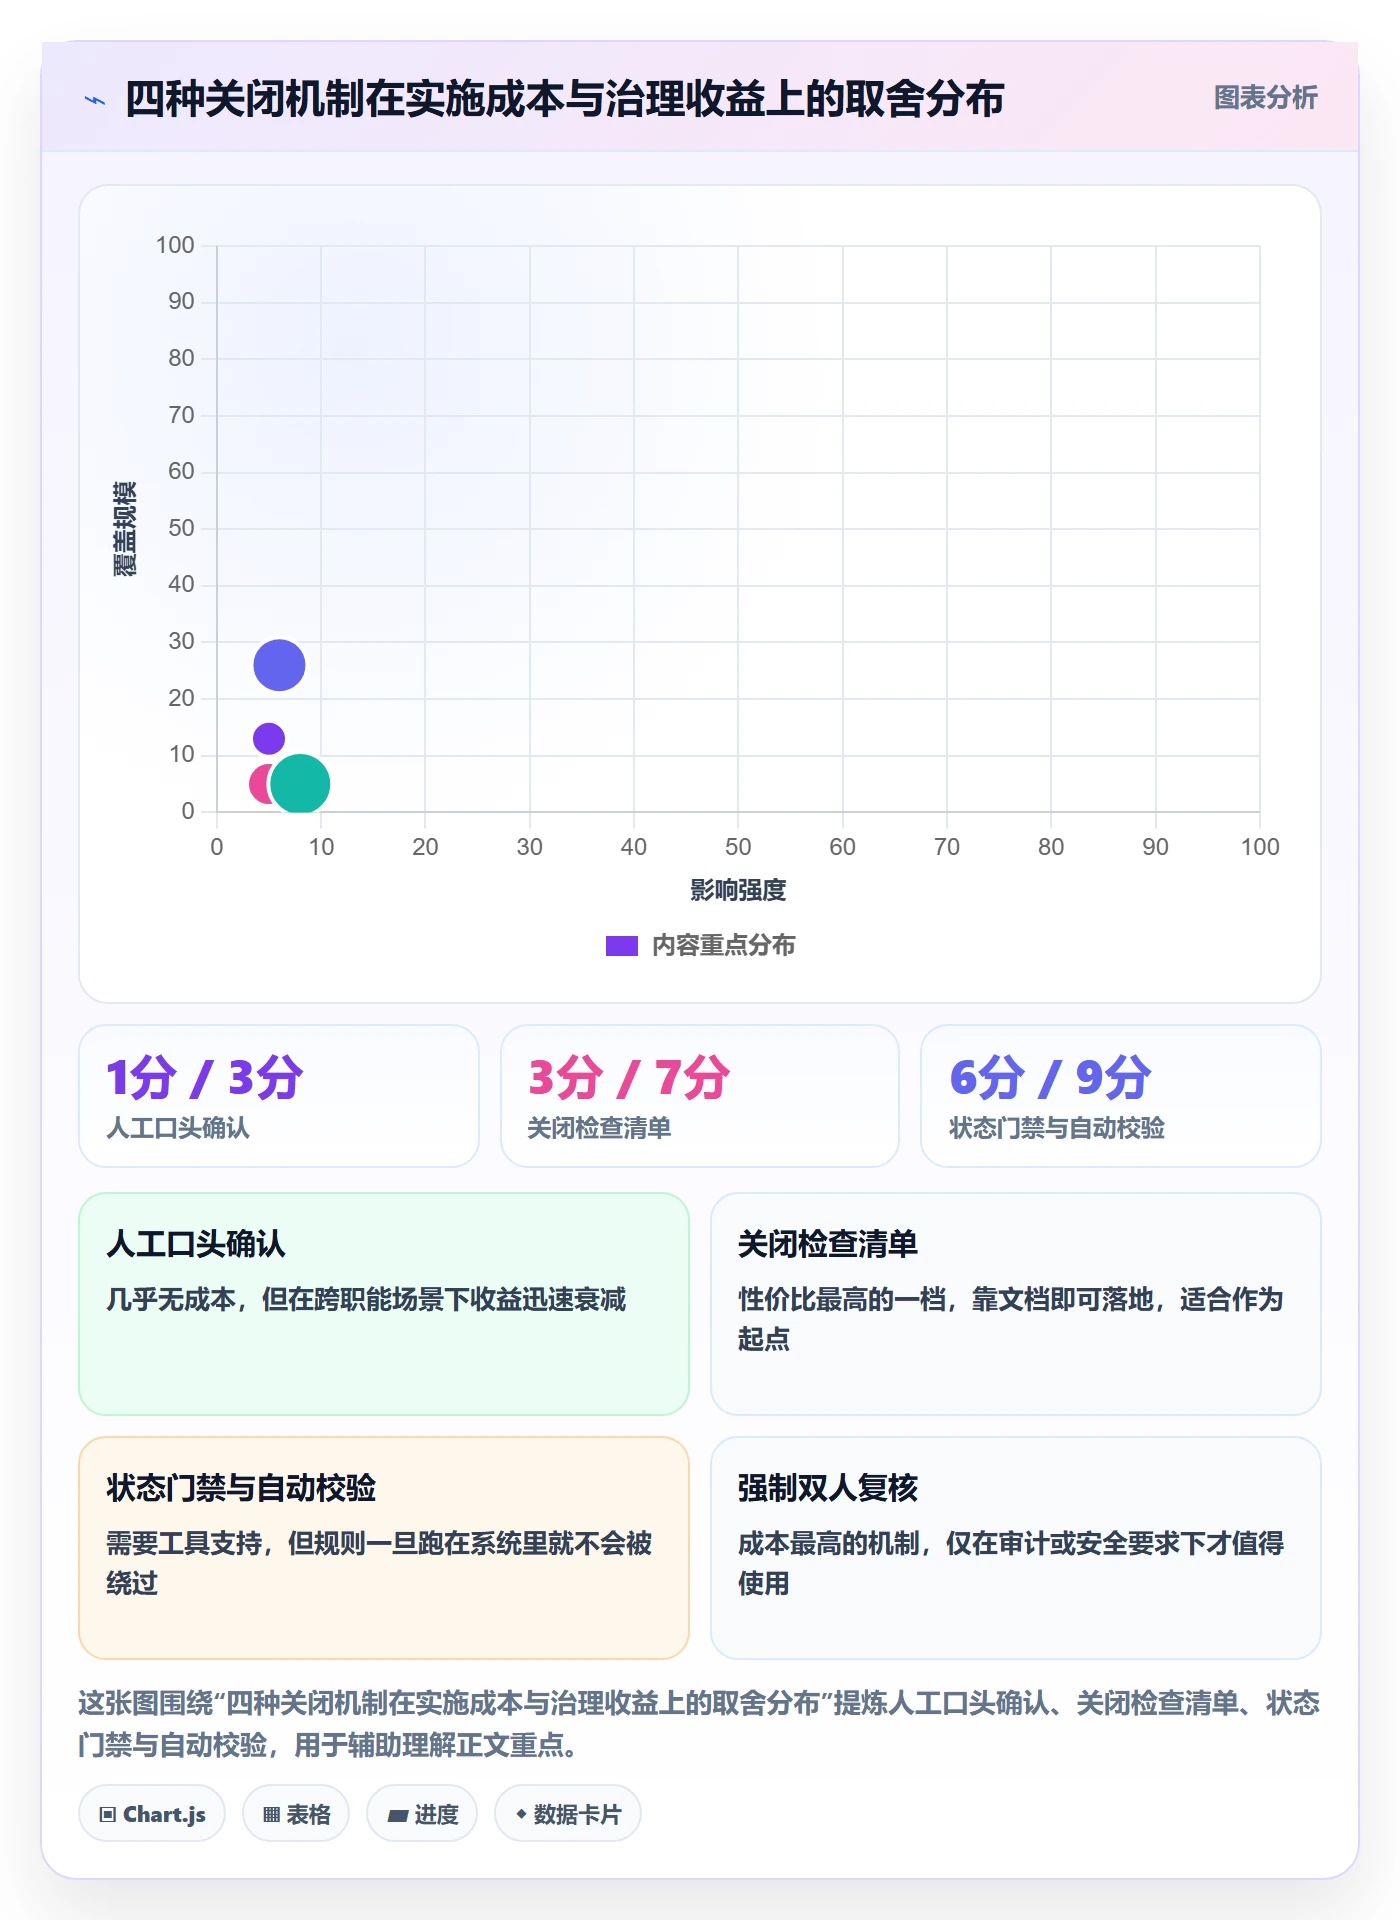This screenshot has height=1920, width=1400.
Task: Click the description starting 需要工具支持
Action: point(379,1563)
